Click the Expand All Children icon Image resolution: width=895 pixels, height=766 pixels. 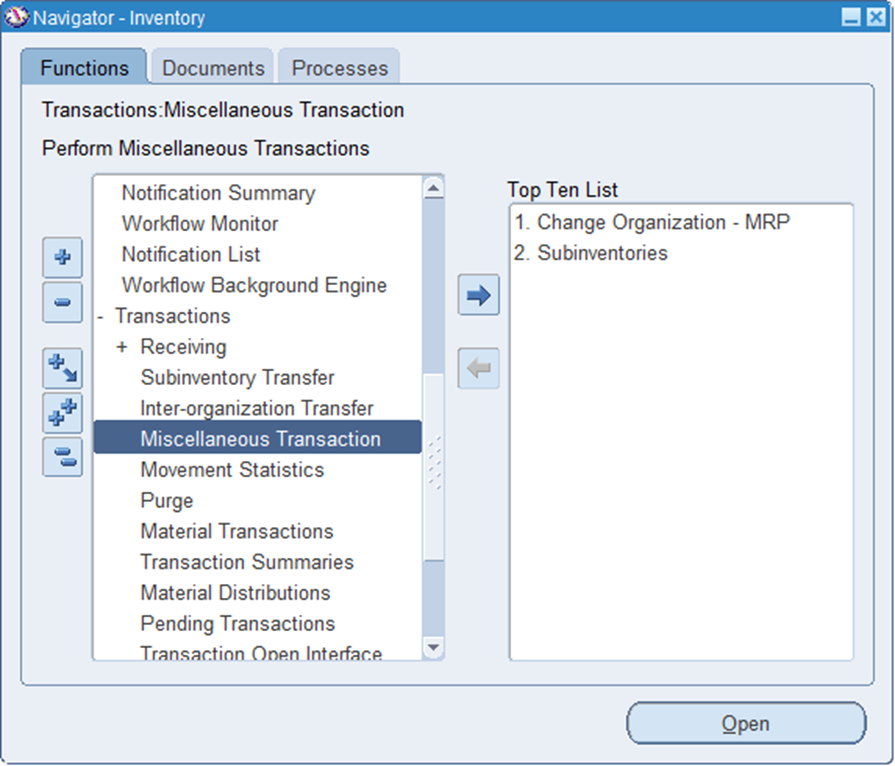(62, 368)
